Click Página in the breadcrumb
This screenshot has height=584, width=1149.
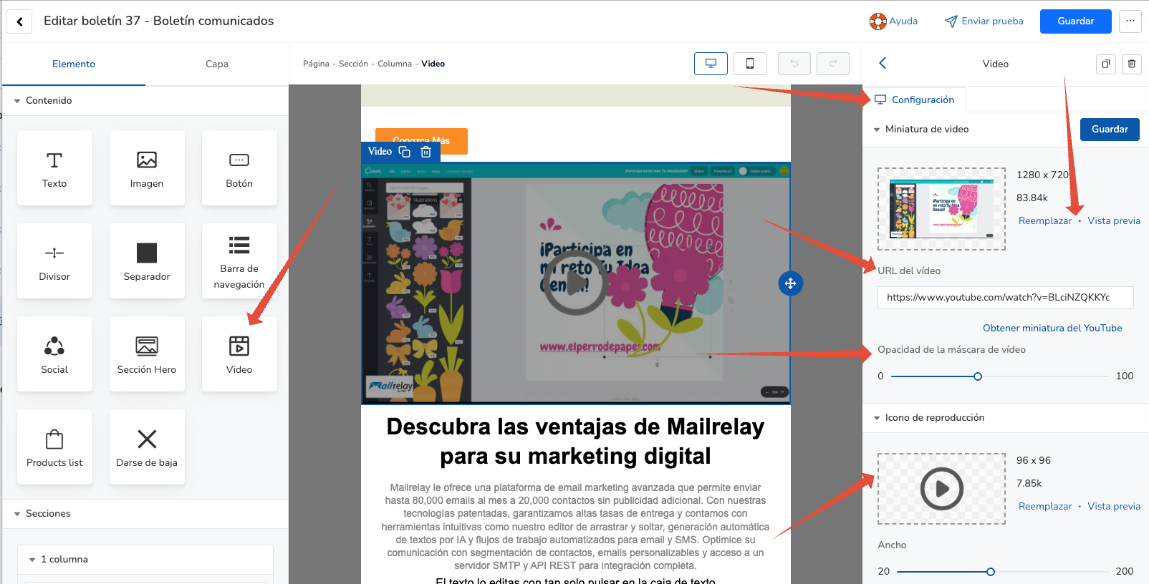[316, 64]
